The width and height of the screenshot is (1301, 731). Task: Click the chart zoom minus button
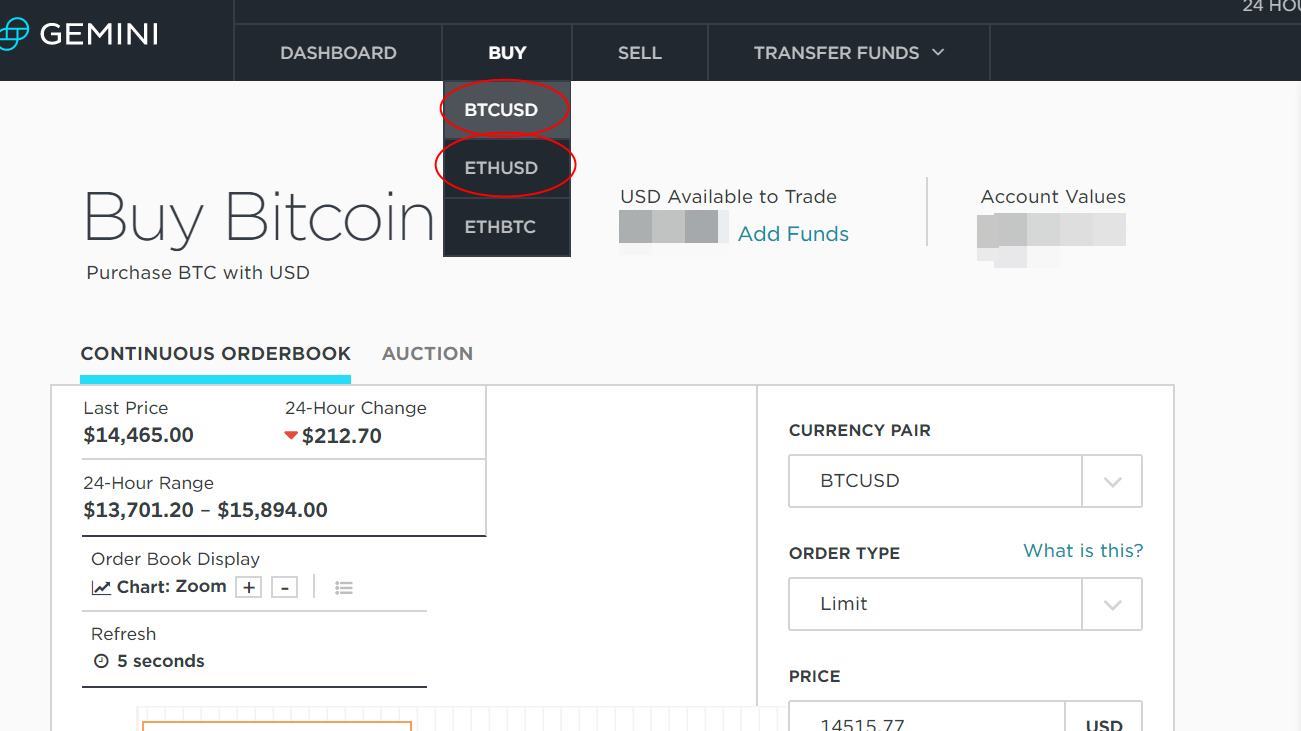[x=284, y=587]
